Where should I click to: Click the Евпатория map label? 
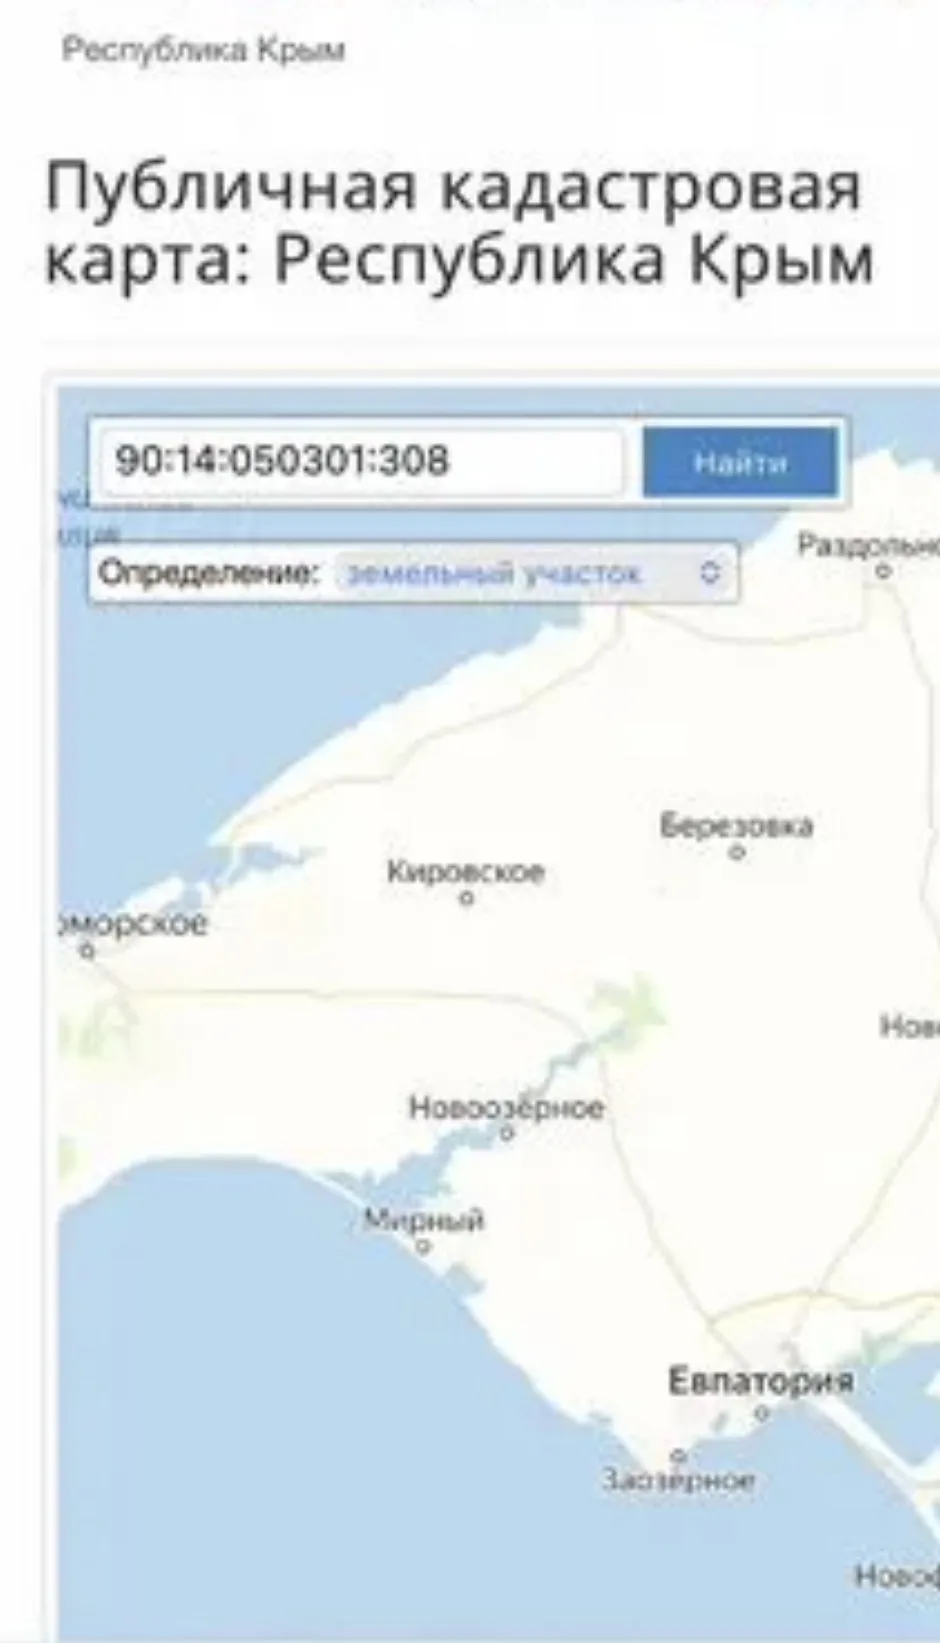(761, 1381)
